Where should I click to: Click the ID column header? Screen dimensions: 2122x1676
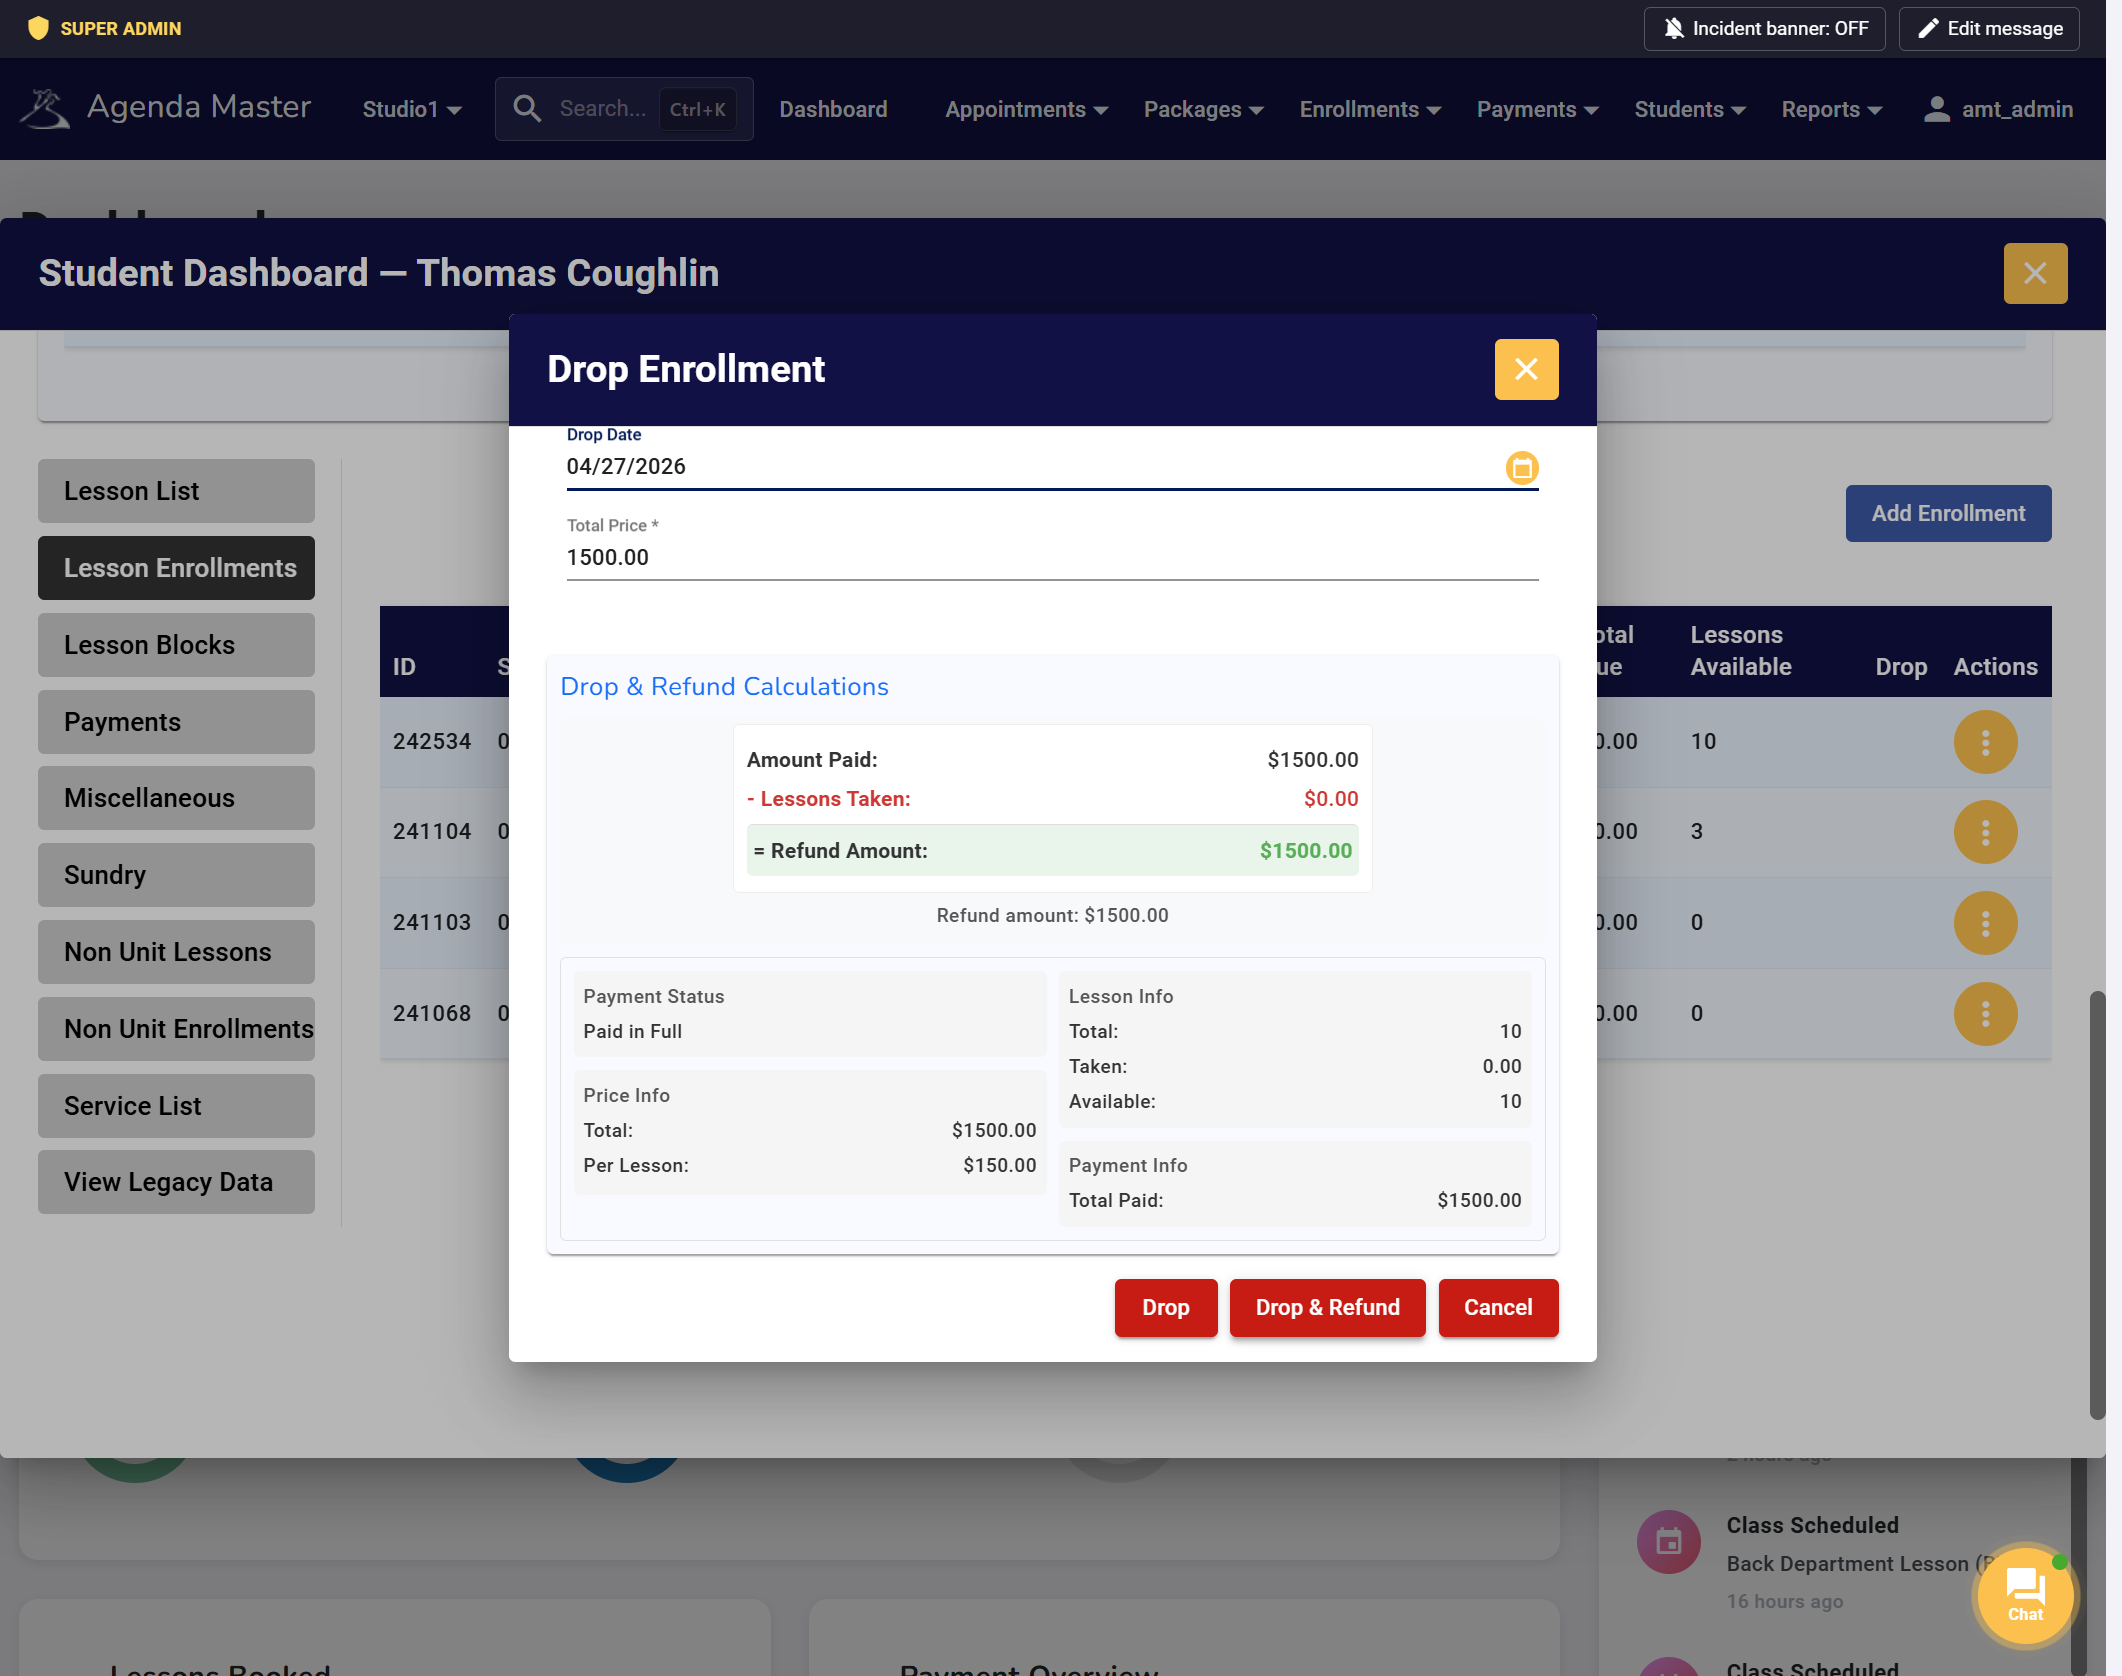point(404,667)
